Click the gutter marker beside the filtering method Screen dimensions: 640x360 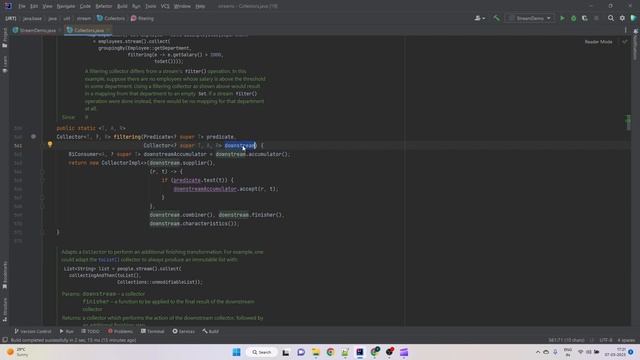pyautogui.click(x=33, y=137)
